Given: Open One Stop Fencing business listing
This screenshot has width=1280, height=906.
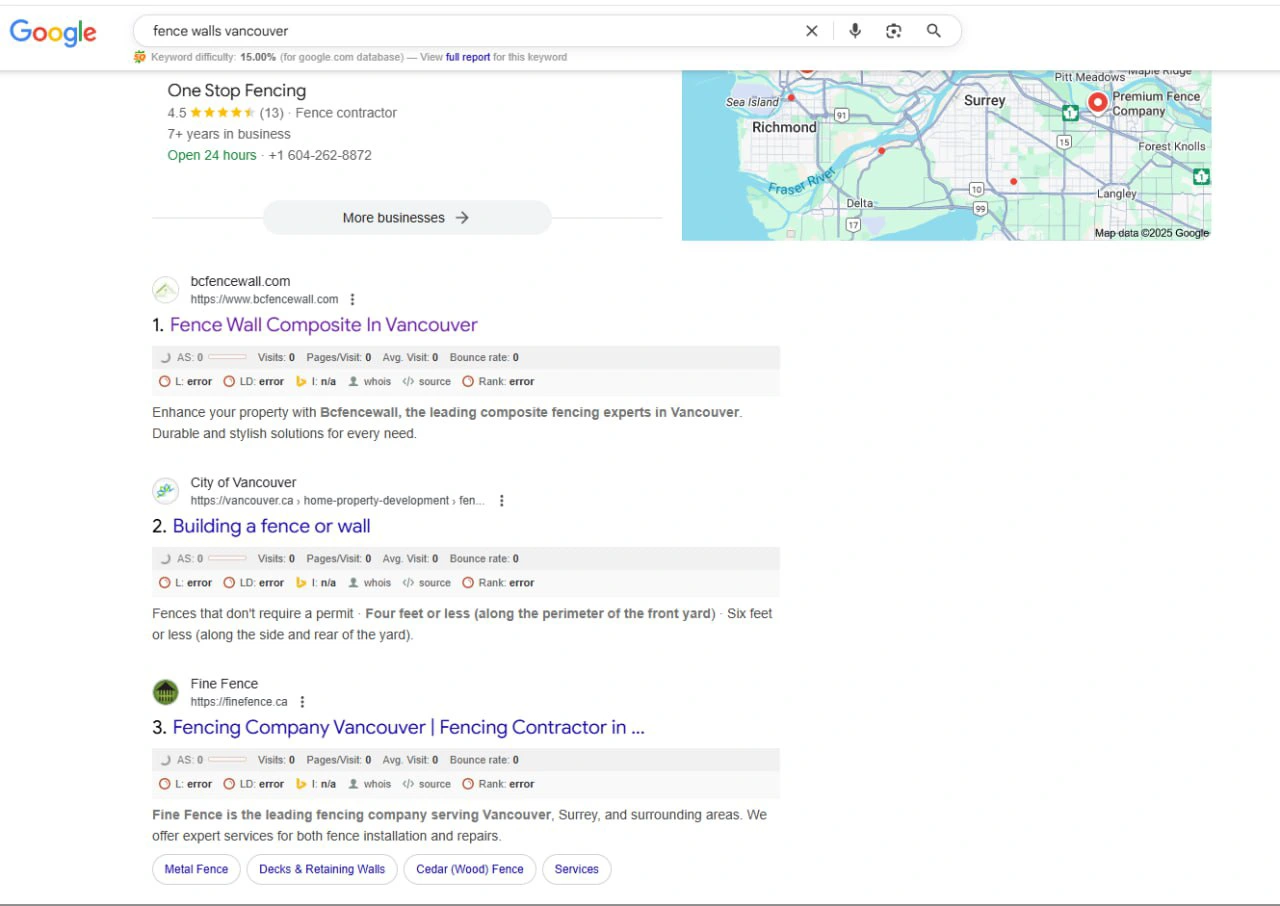Looking at the screenshot, I should [x=237, y=90].
